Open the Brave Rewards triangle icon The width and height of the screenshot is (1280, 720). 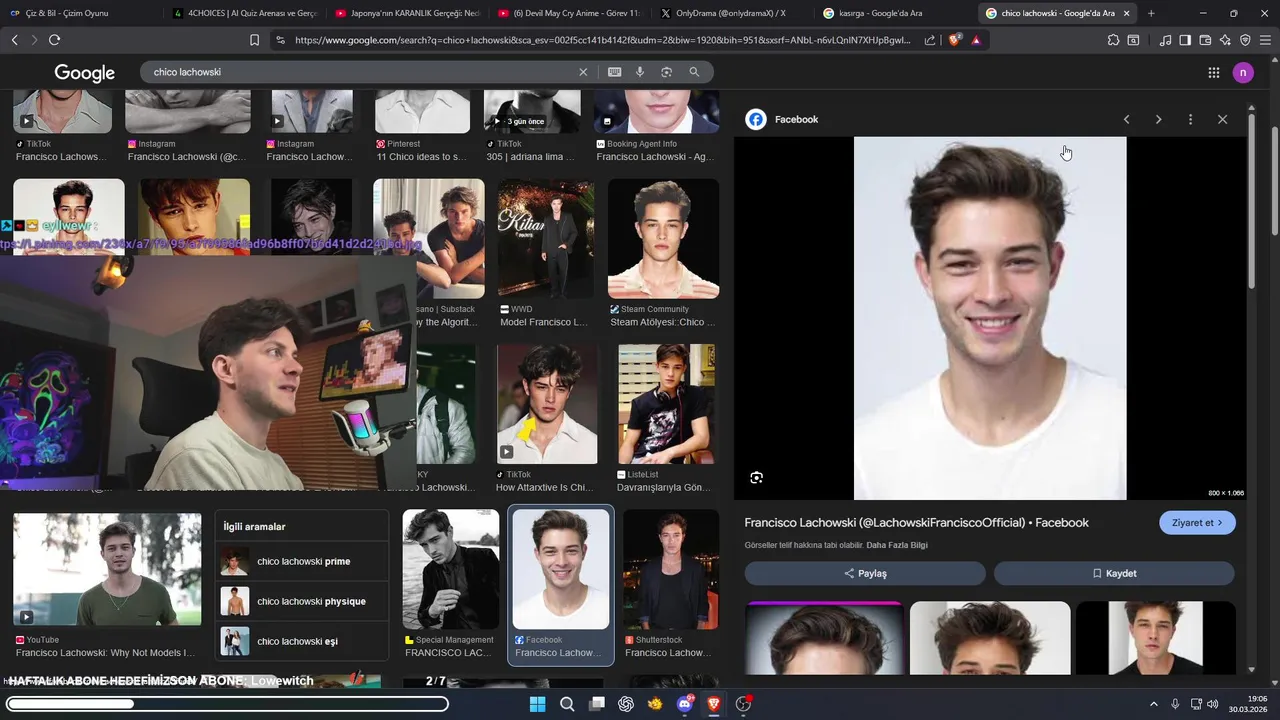[x=976, y=40]
